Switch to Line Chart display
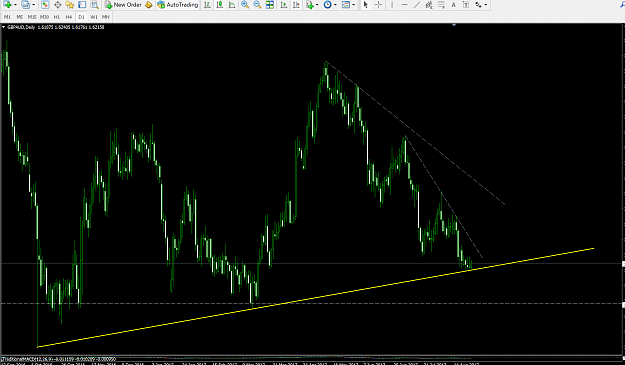The height and width of the screenshot is (365, 625). 232,4
